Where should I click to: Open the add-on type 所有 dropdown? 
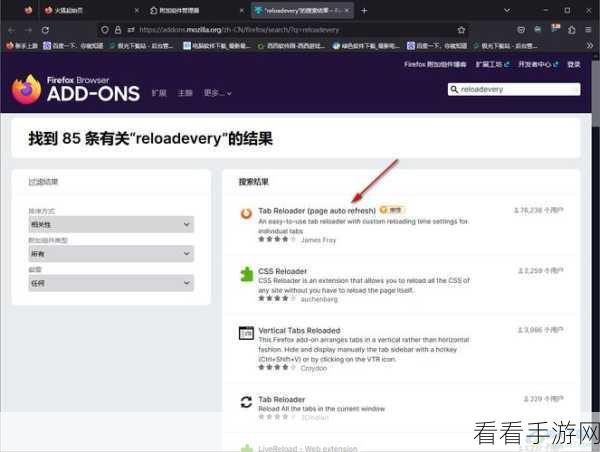tap(111, 254)
